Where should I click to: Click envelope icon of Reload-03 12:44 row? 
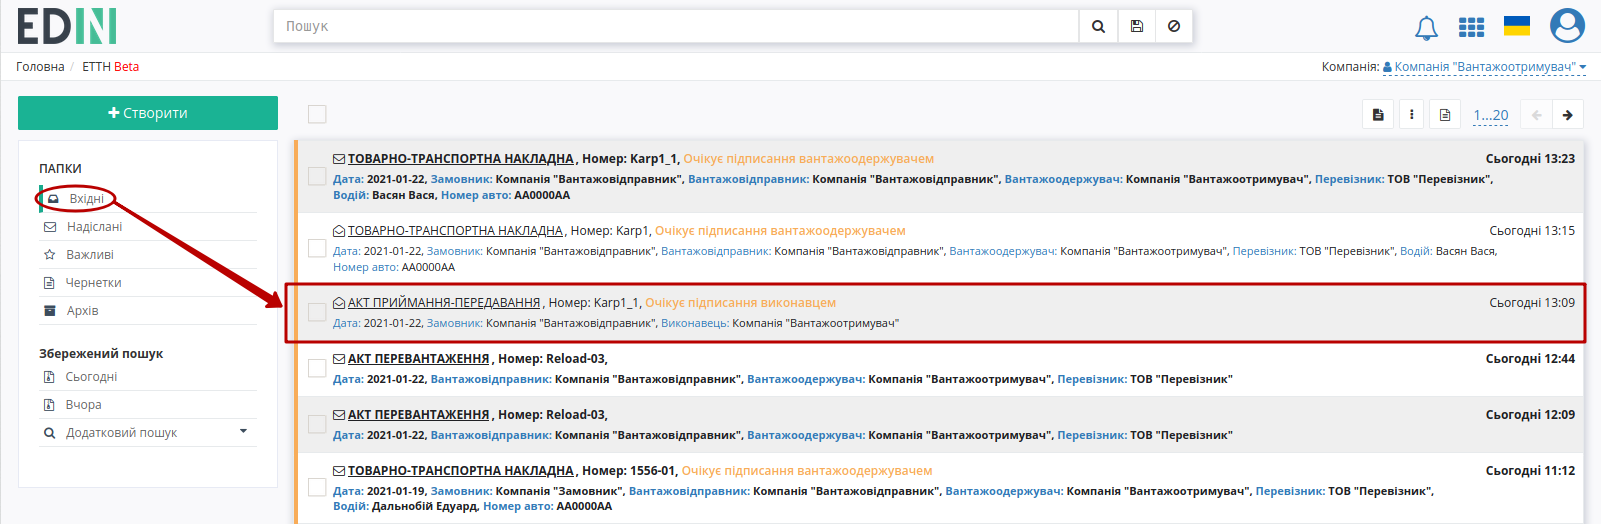click(339, 359)
